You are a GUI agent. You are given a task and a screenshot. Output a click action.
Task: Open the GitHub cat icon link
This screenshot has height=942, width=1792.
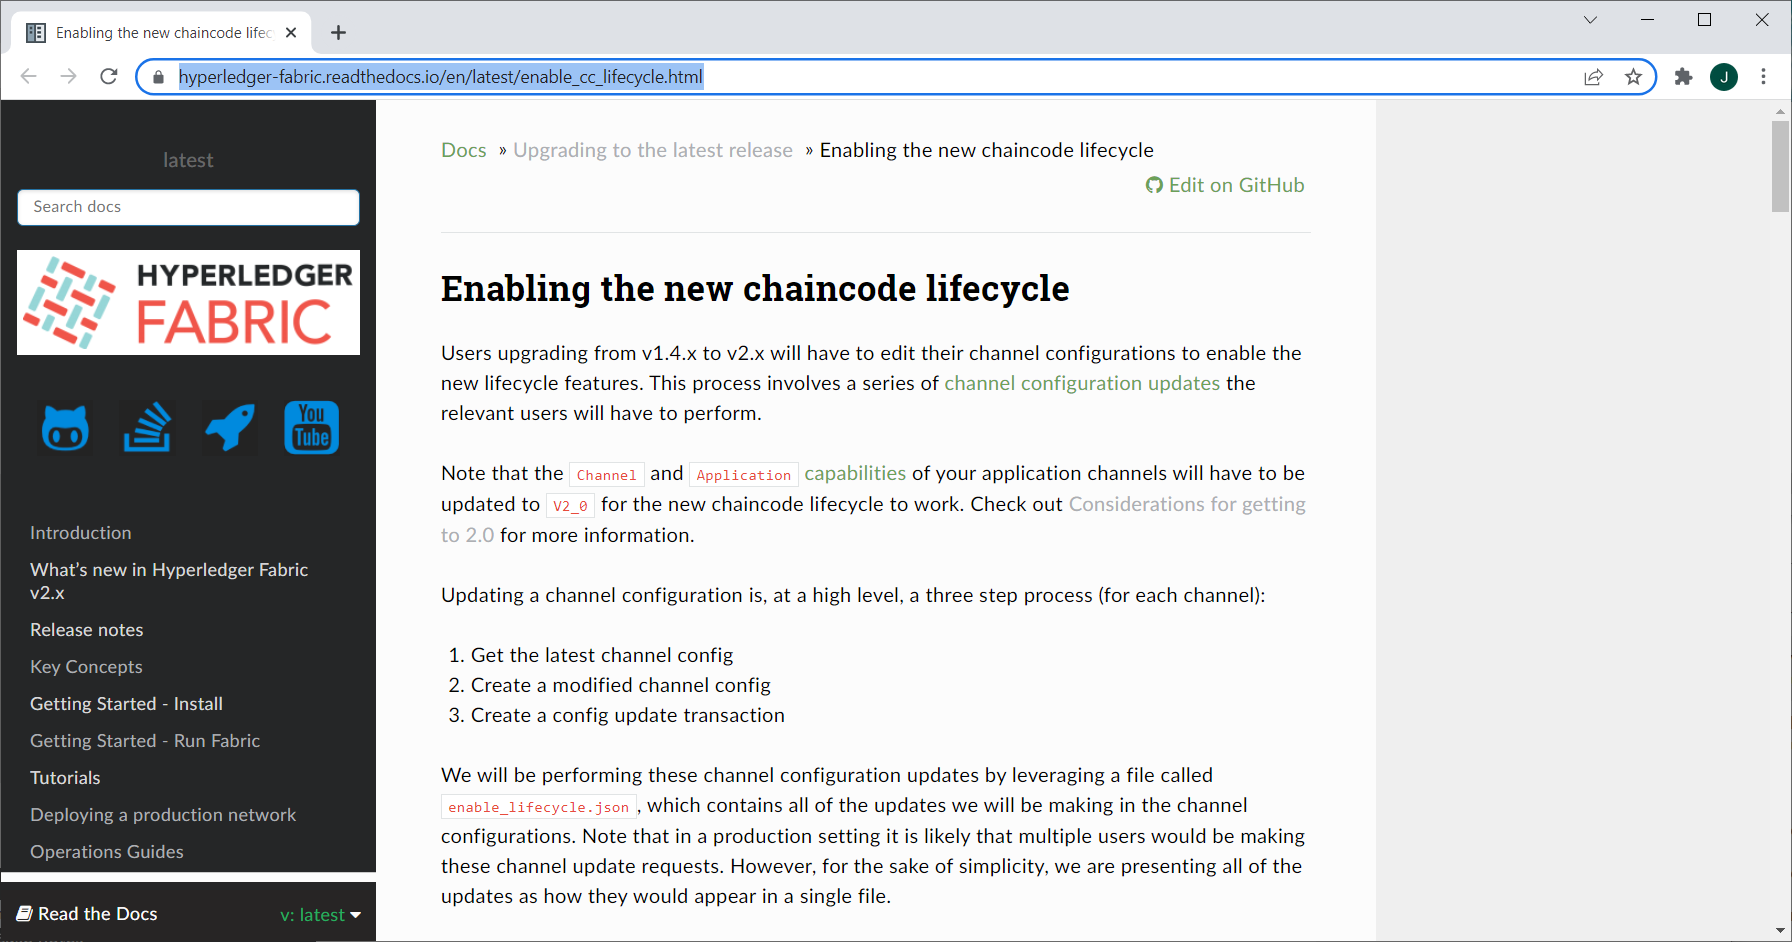click(x=65, y=428)
